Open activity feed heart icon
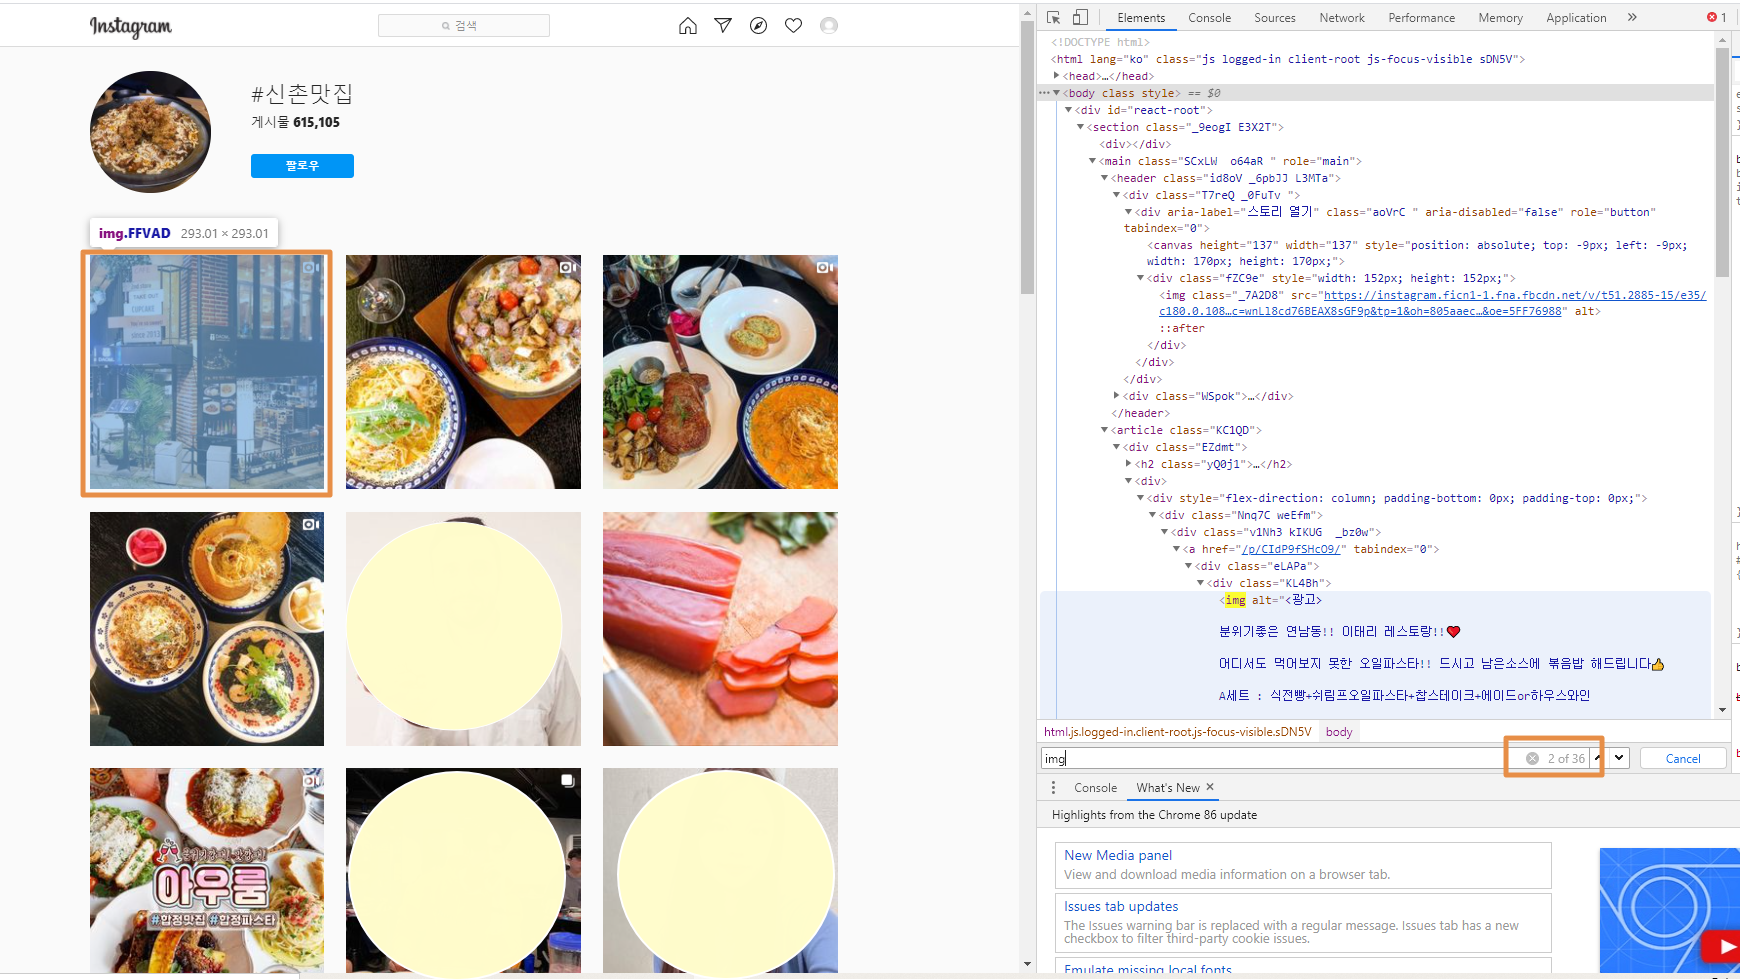This screenshot has height=979, width=1740. (x=794, y=26)
